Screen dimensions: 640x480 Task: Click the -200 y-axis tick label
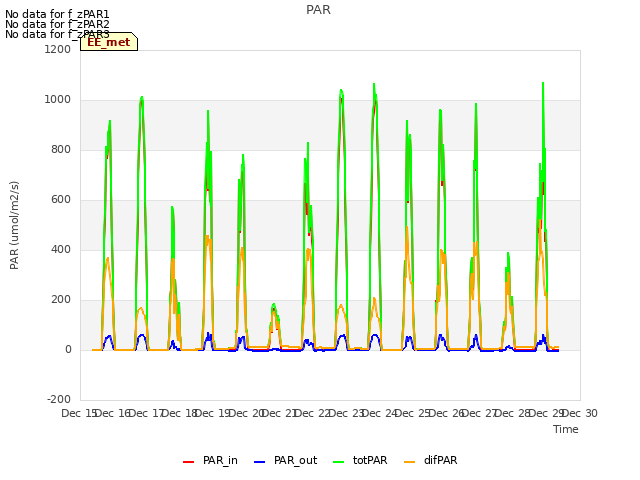coord(59,399)
